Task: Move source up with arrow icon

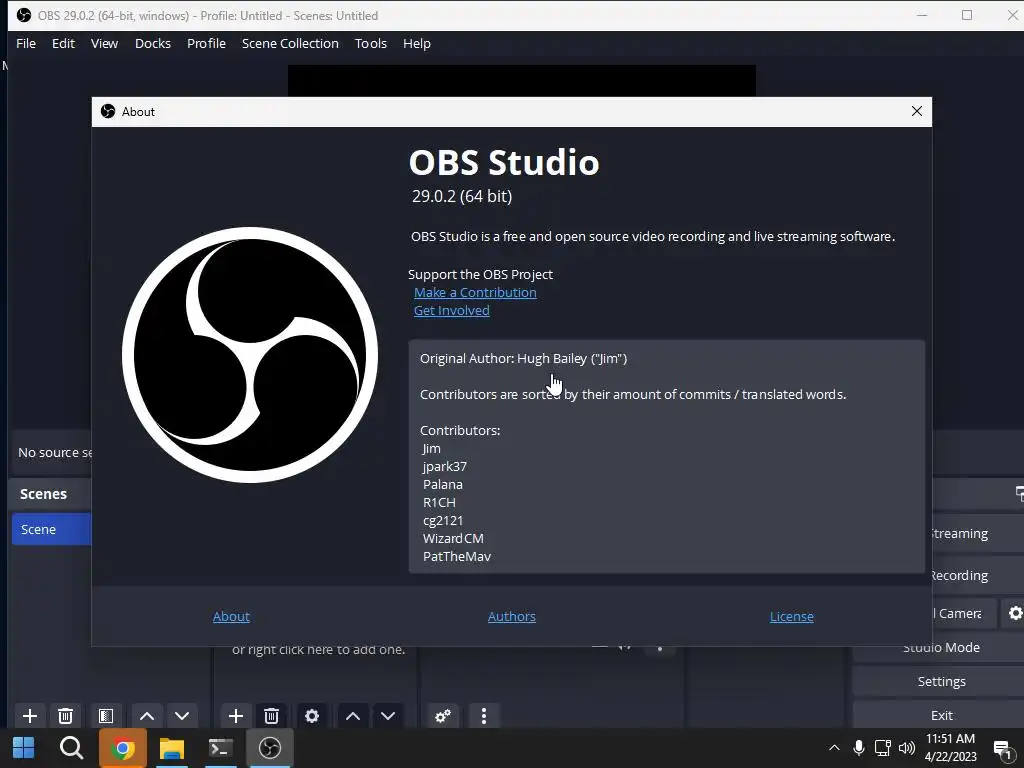Action: [x=353, y=716]
